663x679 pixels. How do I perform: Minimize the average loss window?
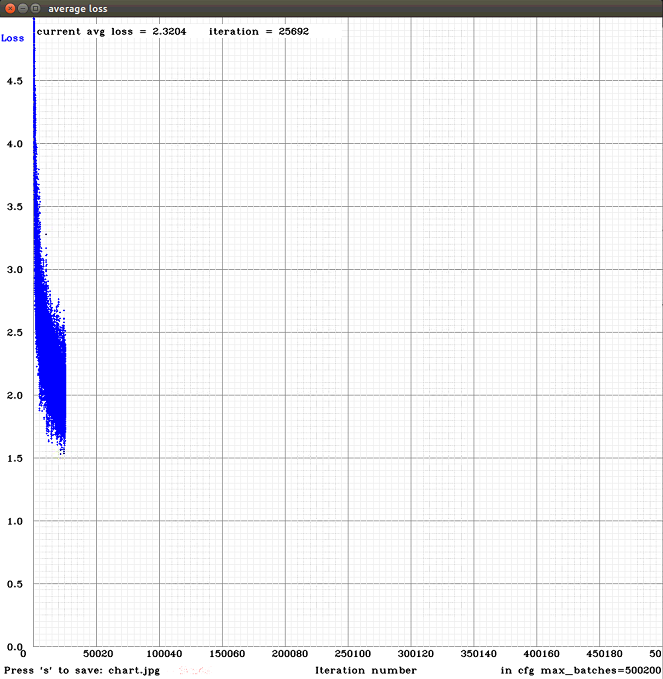click(x=23, y=8)
